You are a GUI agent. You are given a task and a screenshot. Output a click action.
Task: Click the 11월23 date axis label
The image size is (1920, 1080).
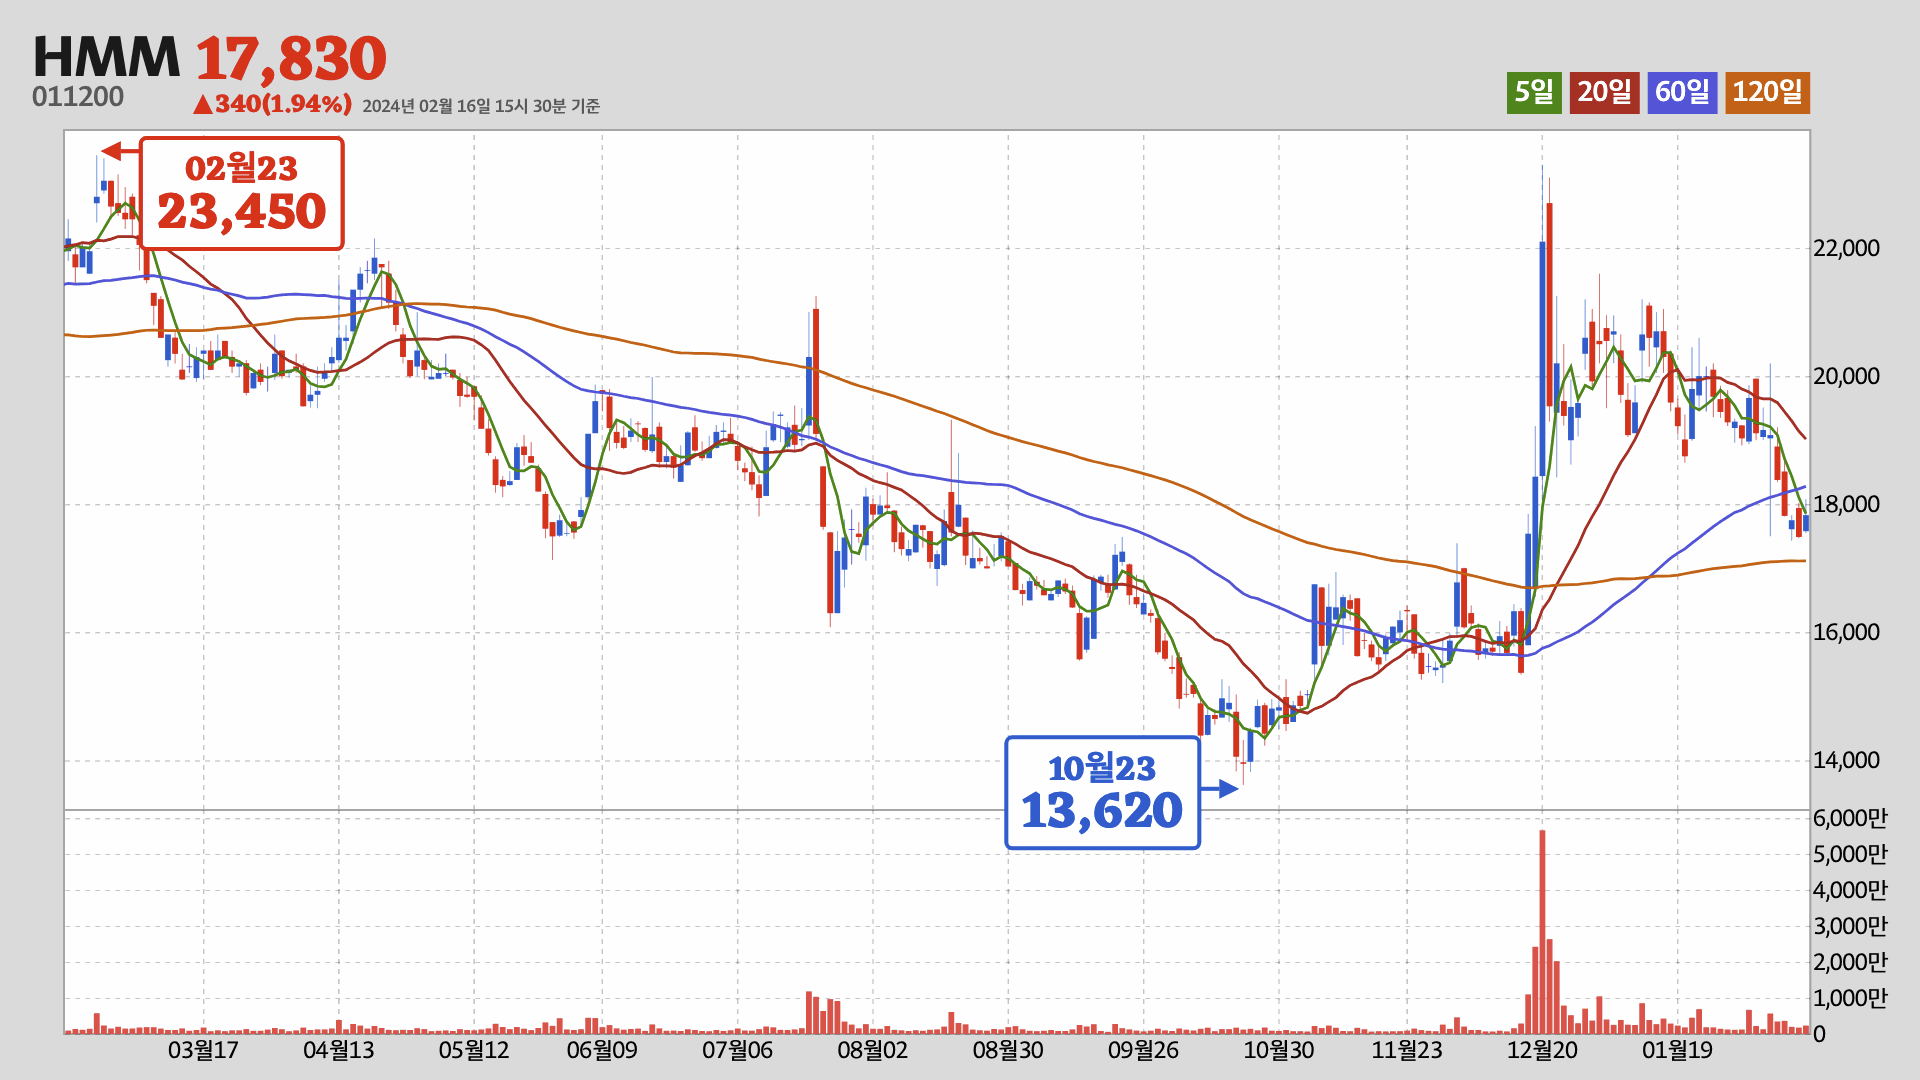(1407, 1050)
